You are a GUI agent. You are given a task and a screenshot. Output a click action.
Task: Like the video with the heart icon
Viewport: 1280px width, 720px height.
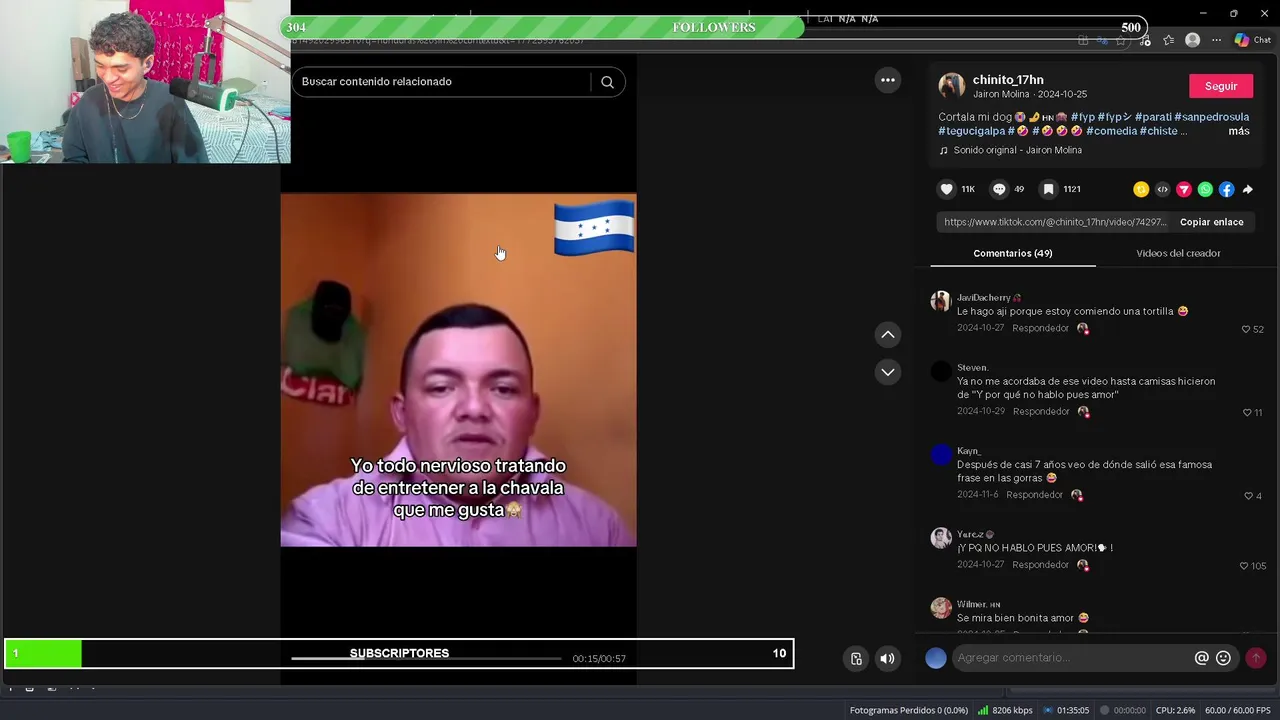click(x=947, y=189)
